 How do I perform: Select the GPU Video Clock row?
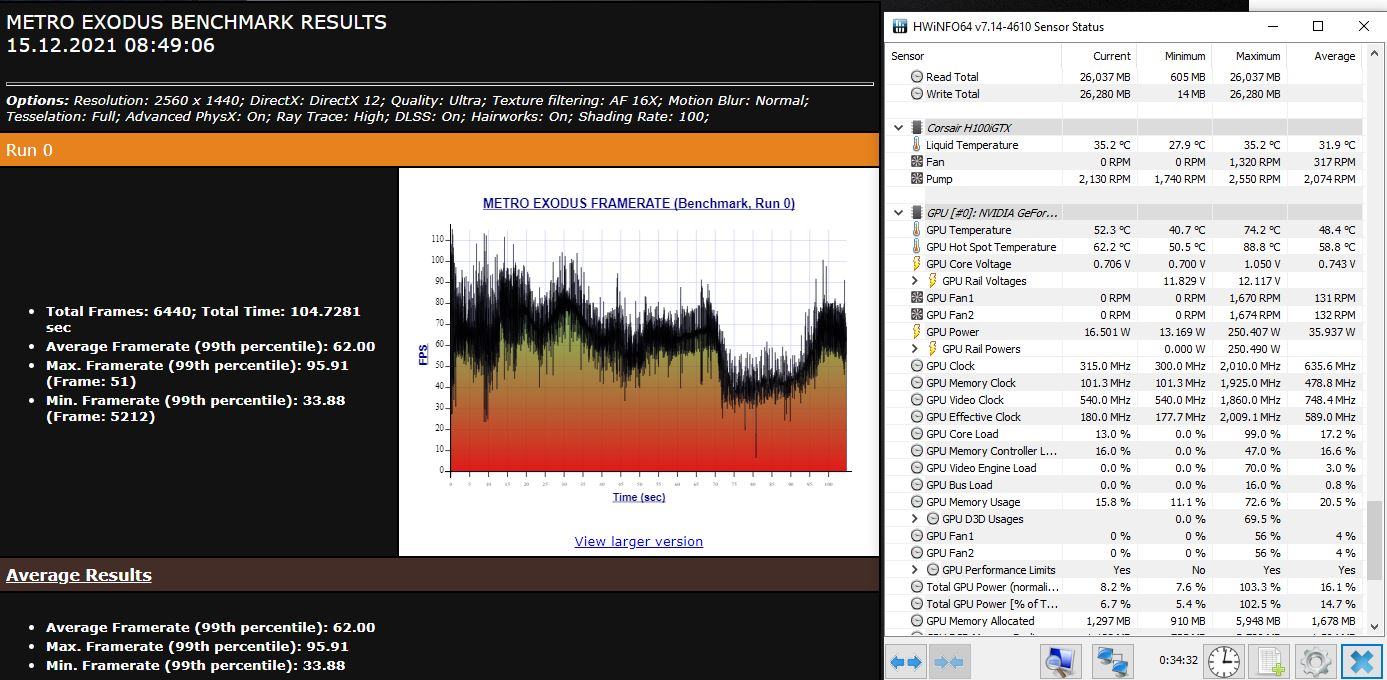click(1124, 400)
